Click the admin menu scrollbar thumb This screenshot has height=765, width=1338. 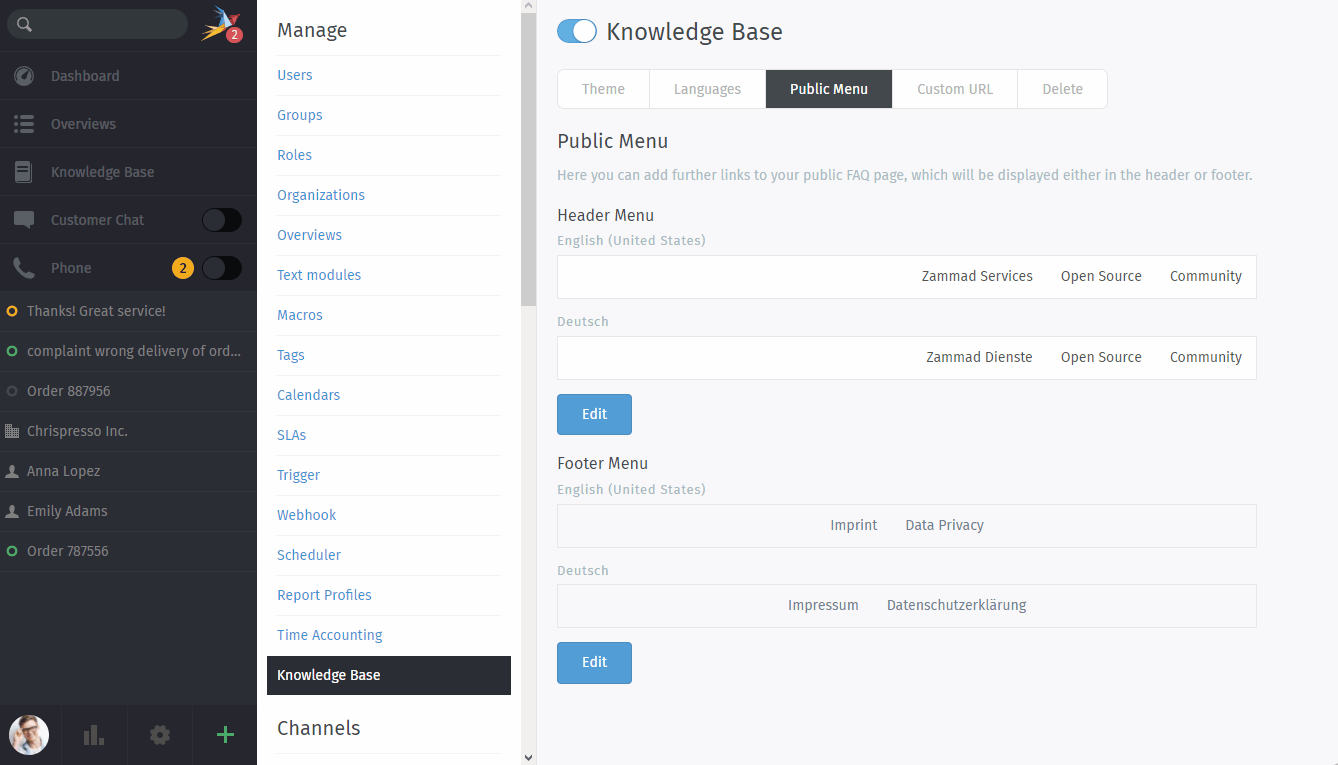(x=529, y=160)
